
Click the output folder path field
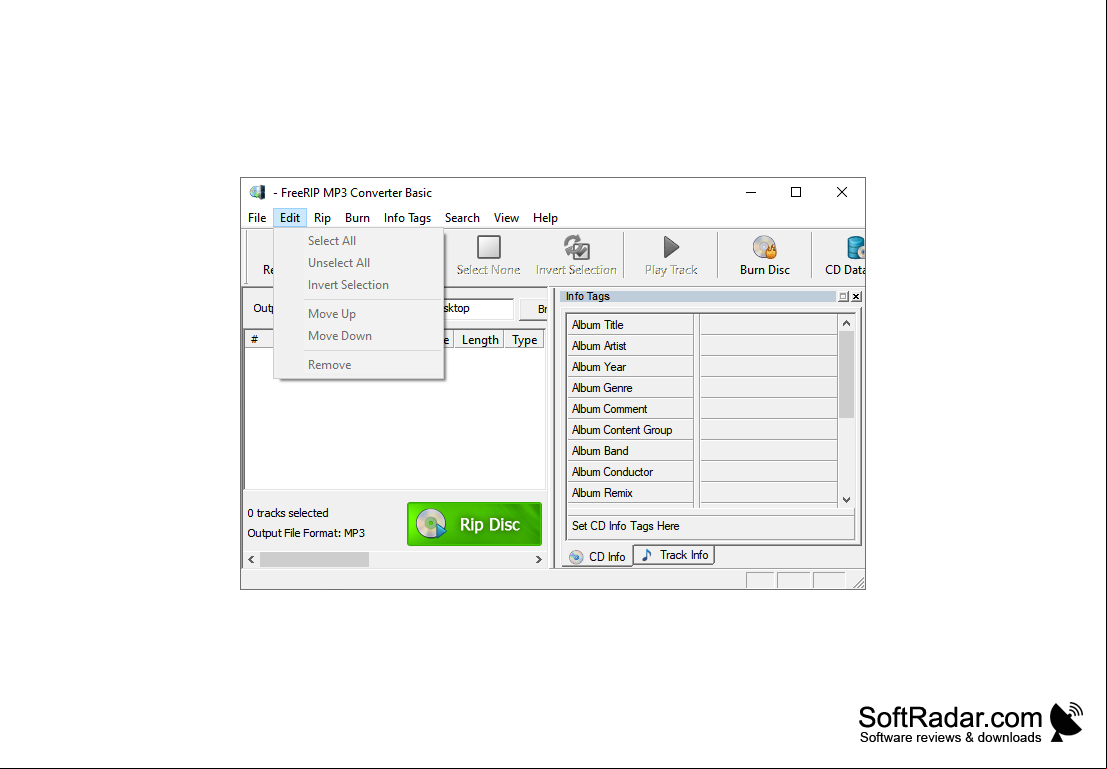click(x=478, y=309)
